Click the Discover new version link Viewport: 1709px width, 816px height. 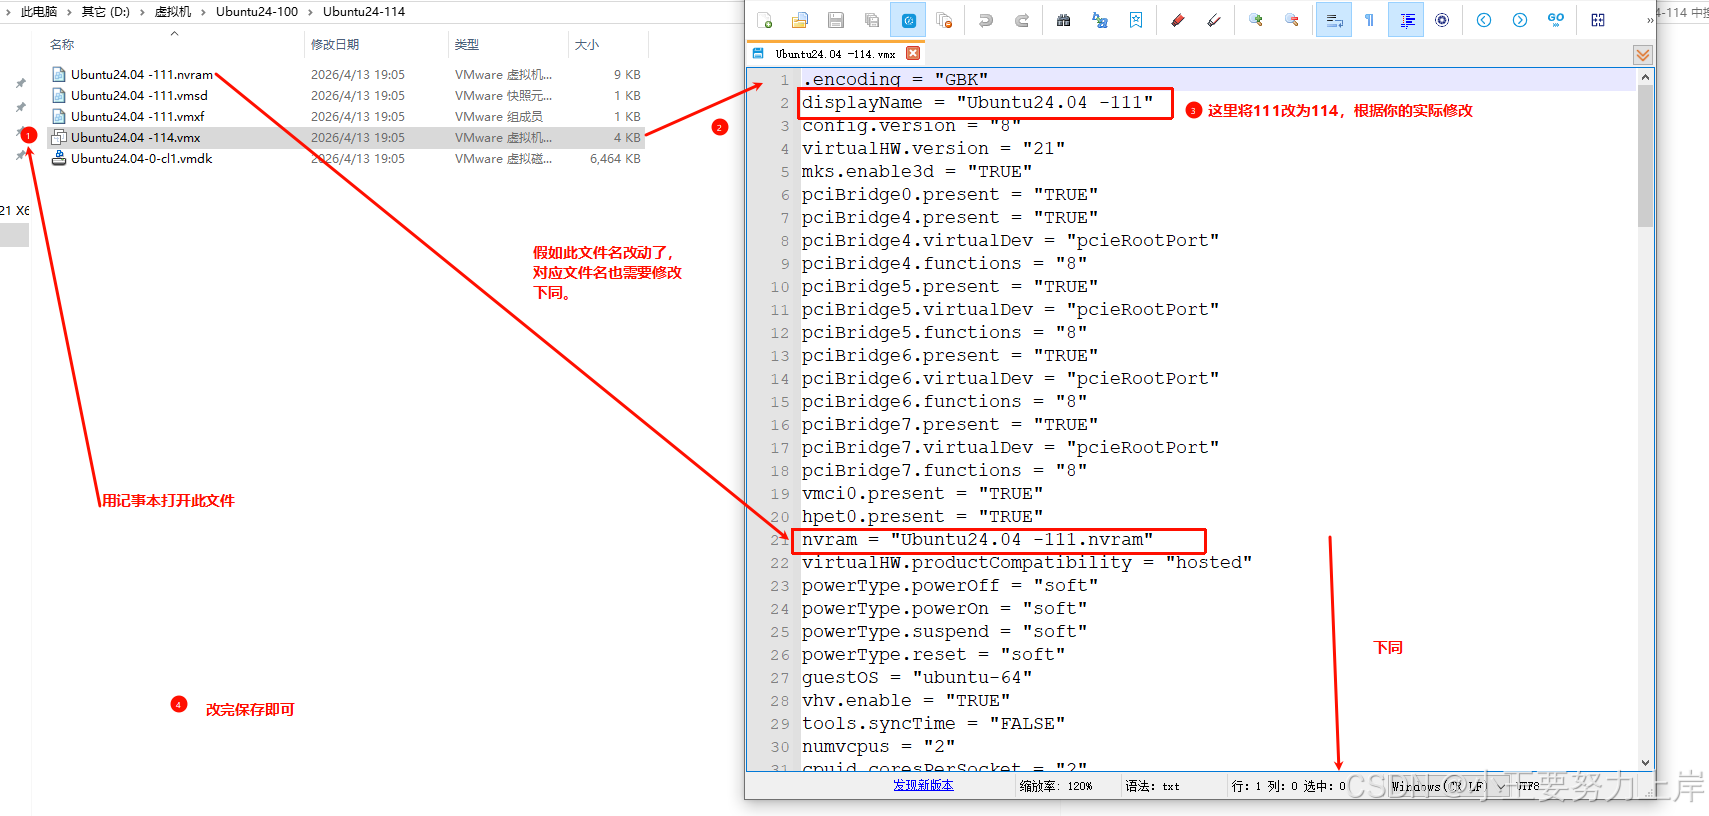[x=923, y=786]
